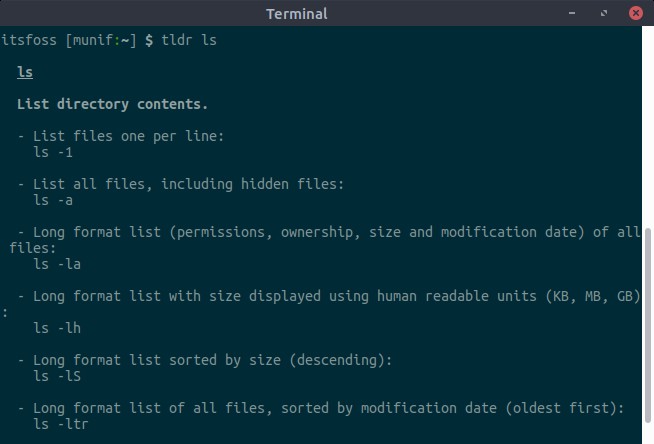Click the 'tldr ls' command text
654x444 pixels.
pyautogui.click(x=189, y=40)
